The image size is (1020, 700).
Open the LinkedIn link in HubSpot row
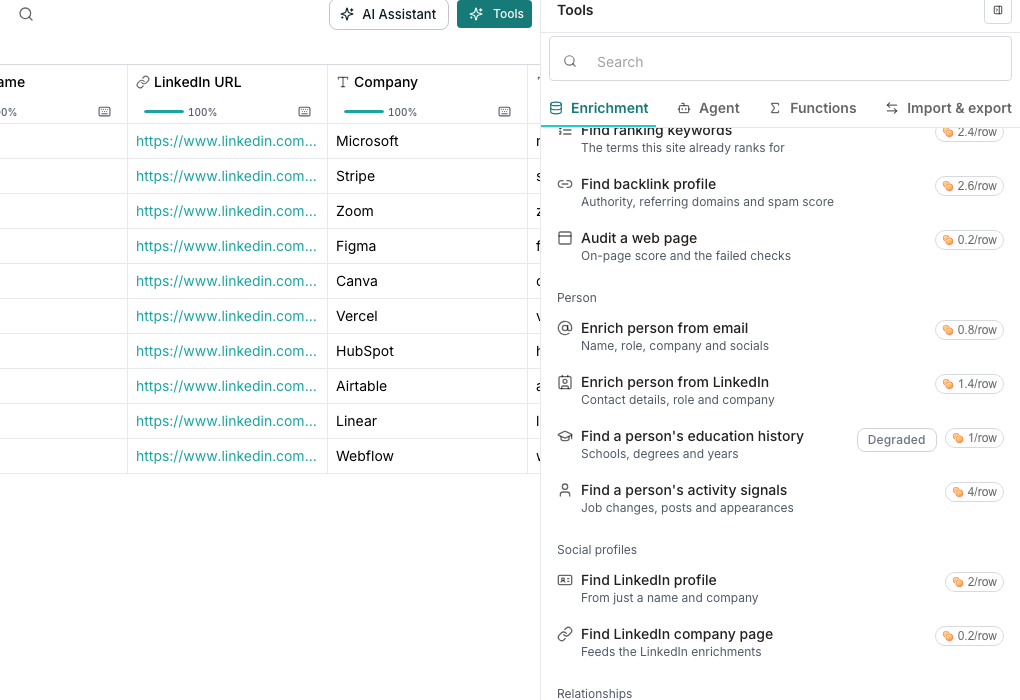coord(226,351)
